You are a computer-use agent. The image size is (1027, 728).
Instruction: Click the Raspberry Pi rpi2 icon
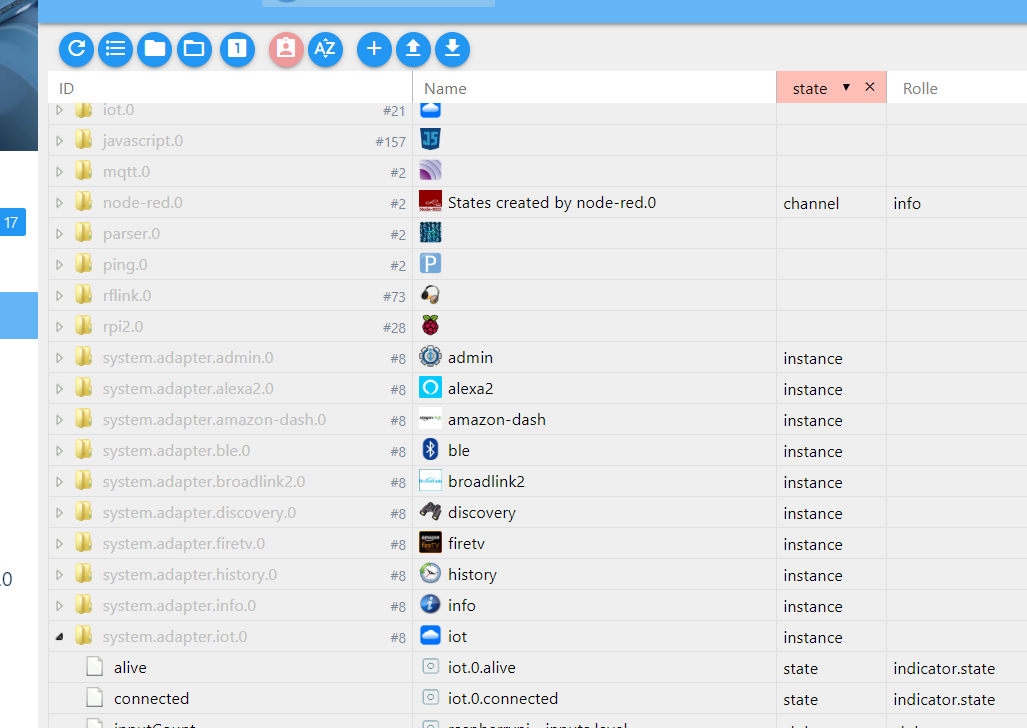[430, 325]
